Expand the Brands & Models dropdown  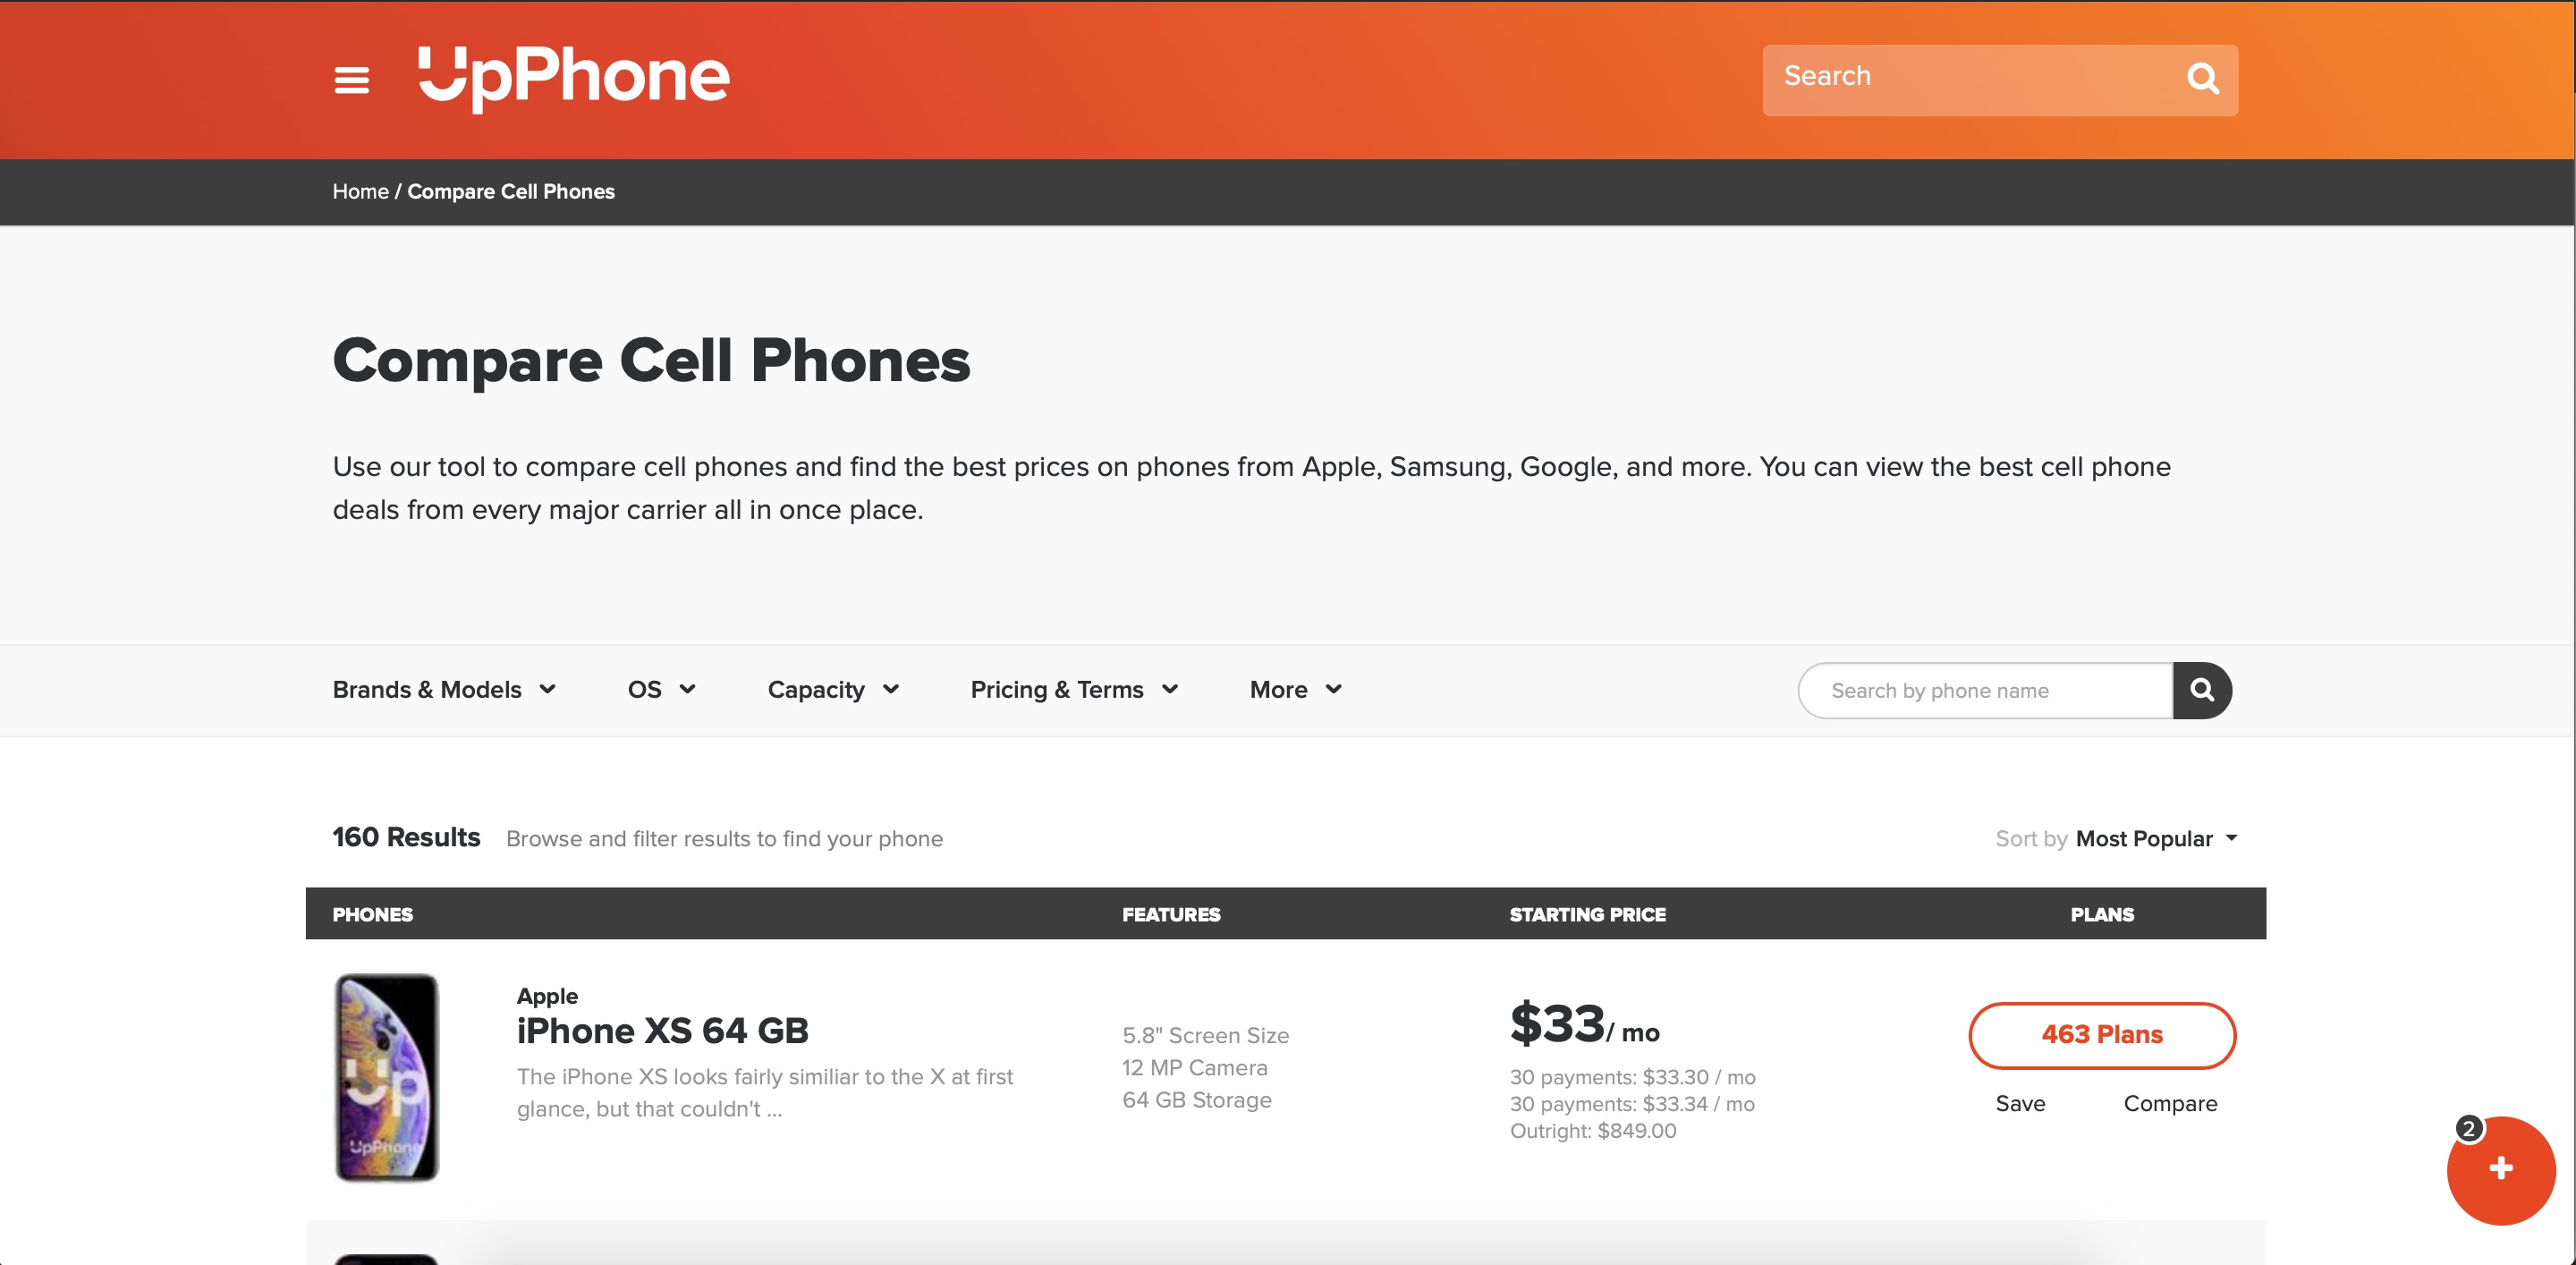coord(442,688)
